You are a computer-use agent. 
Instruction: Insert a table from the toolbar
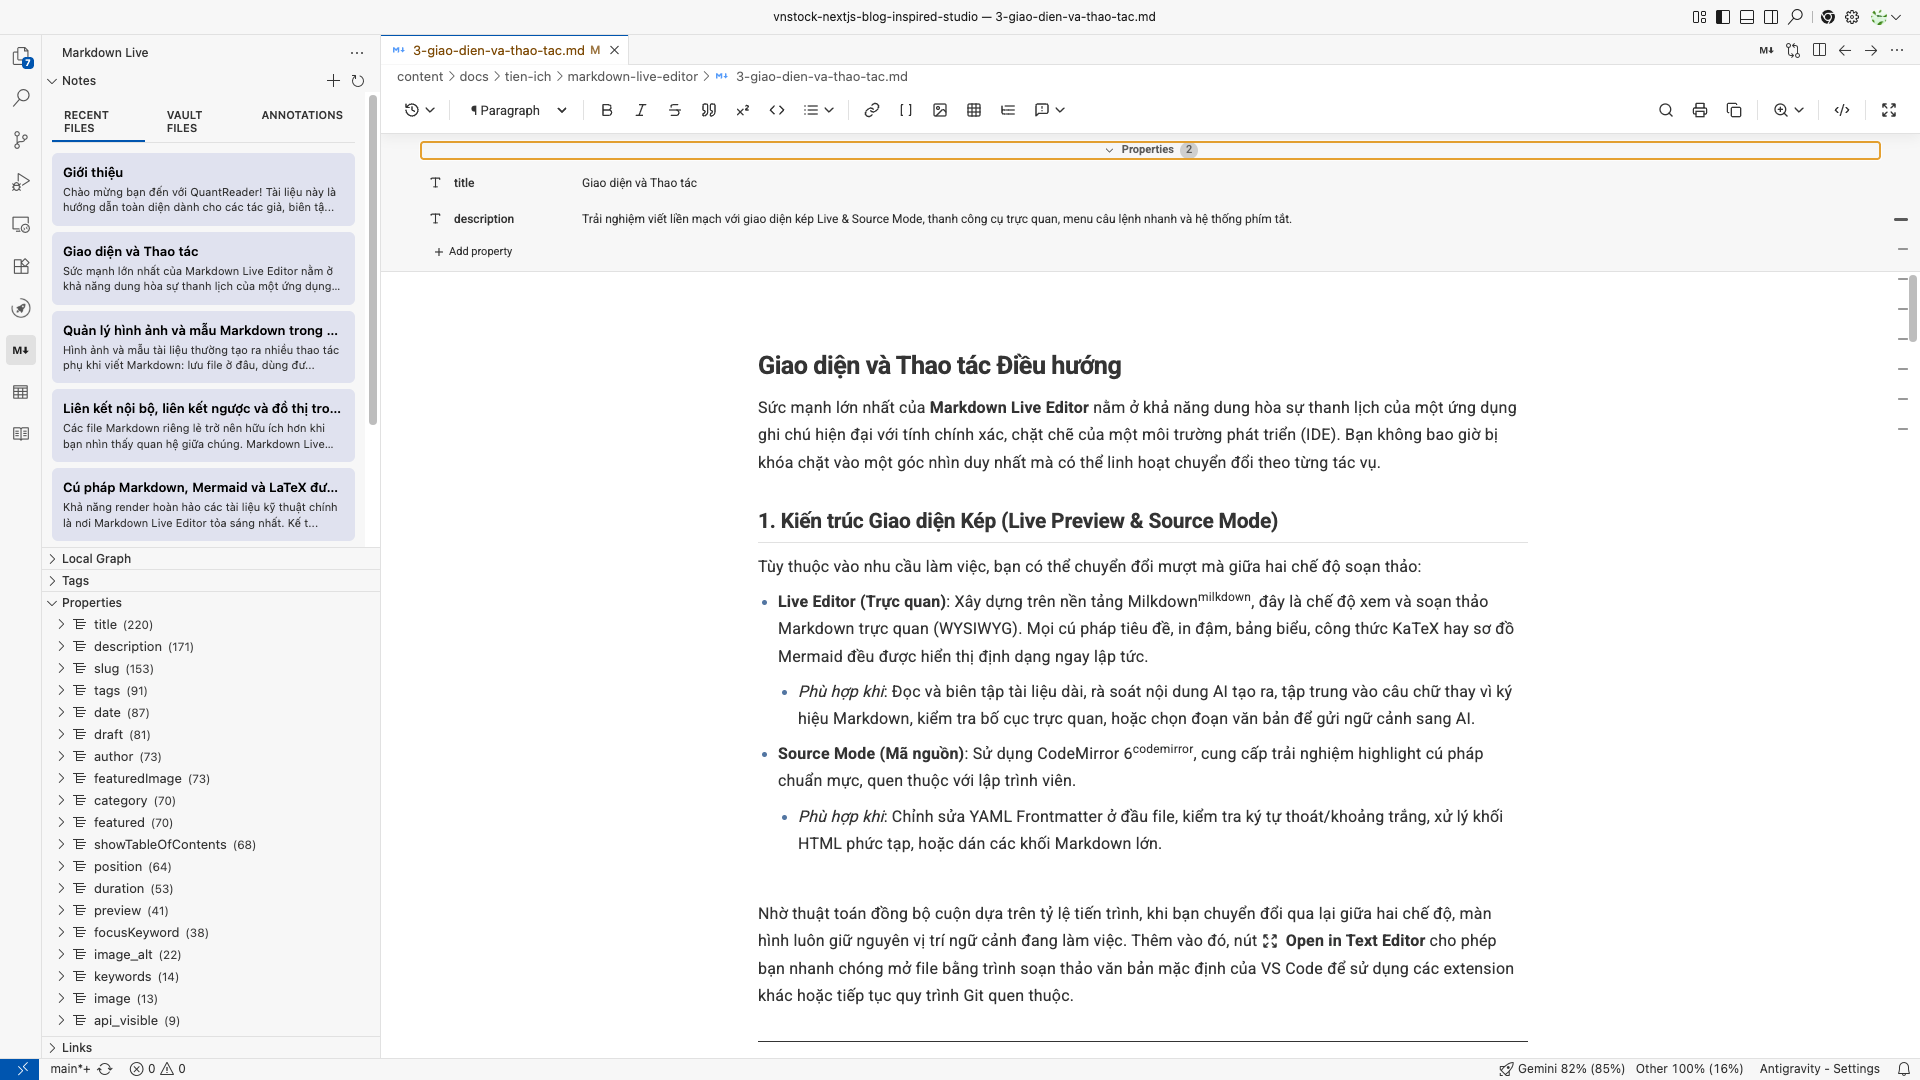click(974, 110)
